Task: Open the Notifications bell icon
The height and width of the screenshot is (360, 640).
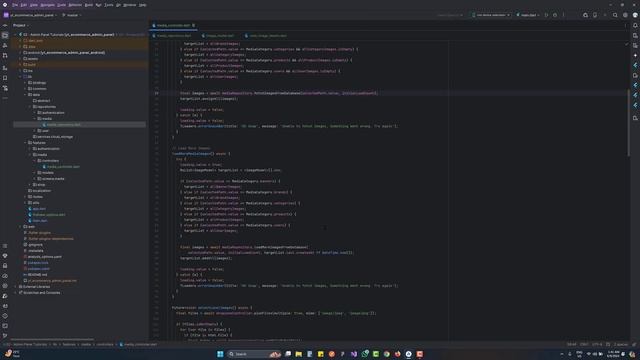Action: (635, 25)
